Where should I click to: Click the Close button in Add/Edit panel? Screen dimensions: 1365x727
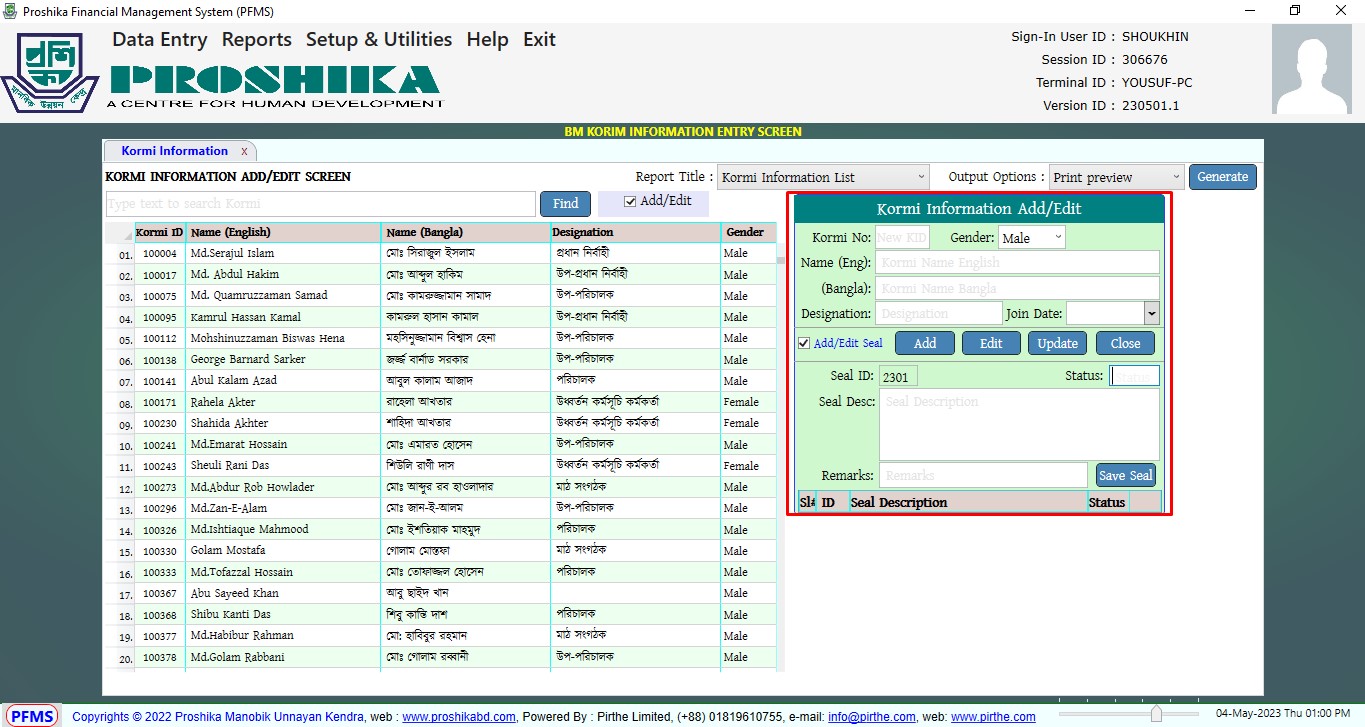pos(1125,343)
